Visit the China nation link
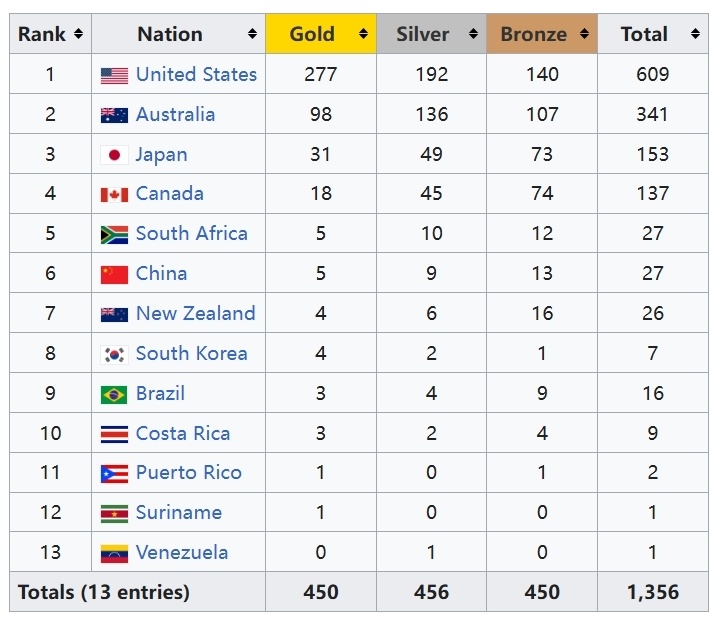Screen dimensions: 719x625 pyautogui.click(x=161, y=274)
